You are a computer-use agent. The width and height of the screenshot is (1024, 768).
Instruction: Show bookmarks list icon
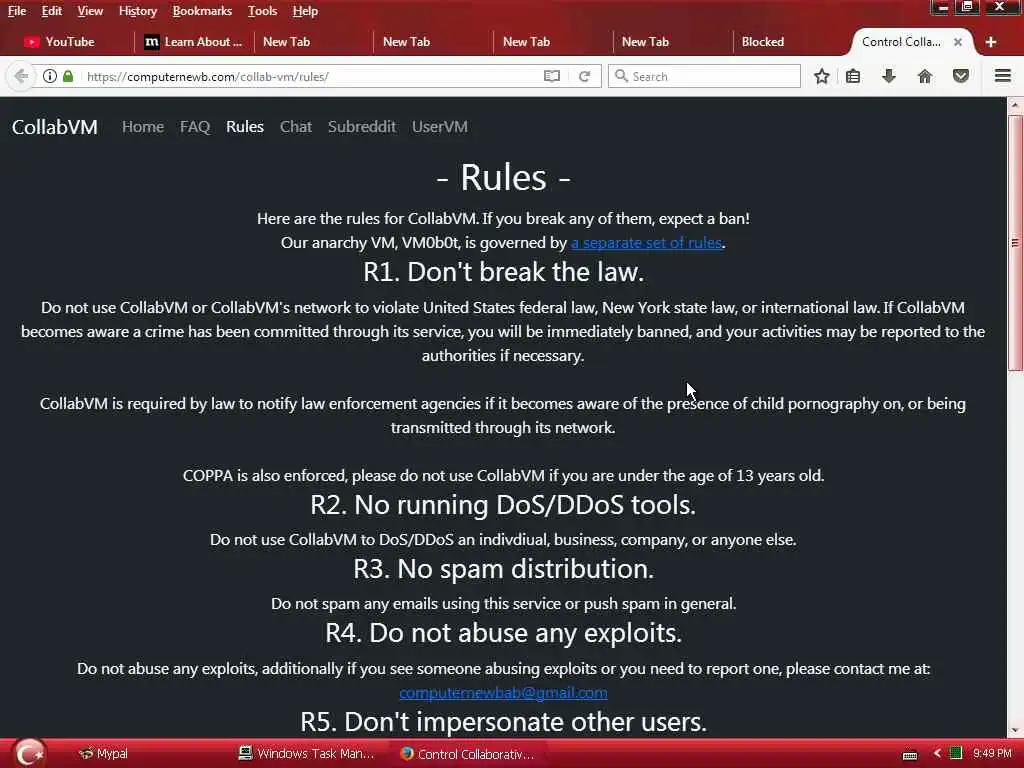(853, 76)
